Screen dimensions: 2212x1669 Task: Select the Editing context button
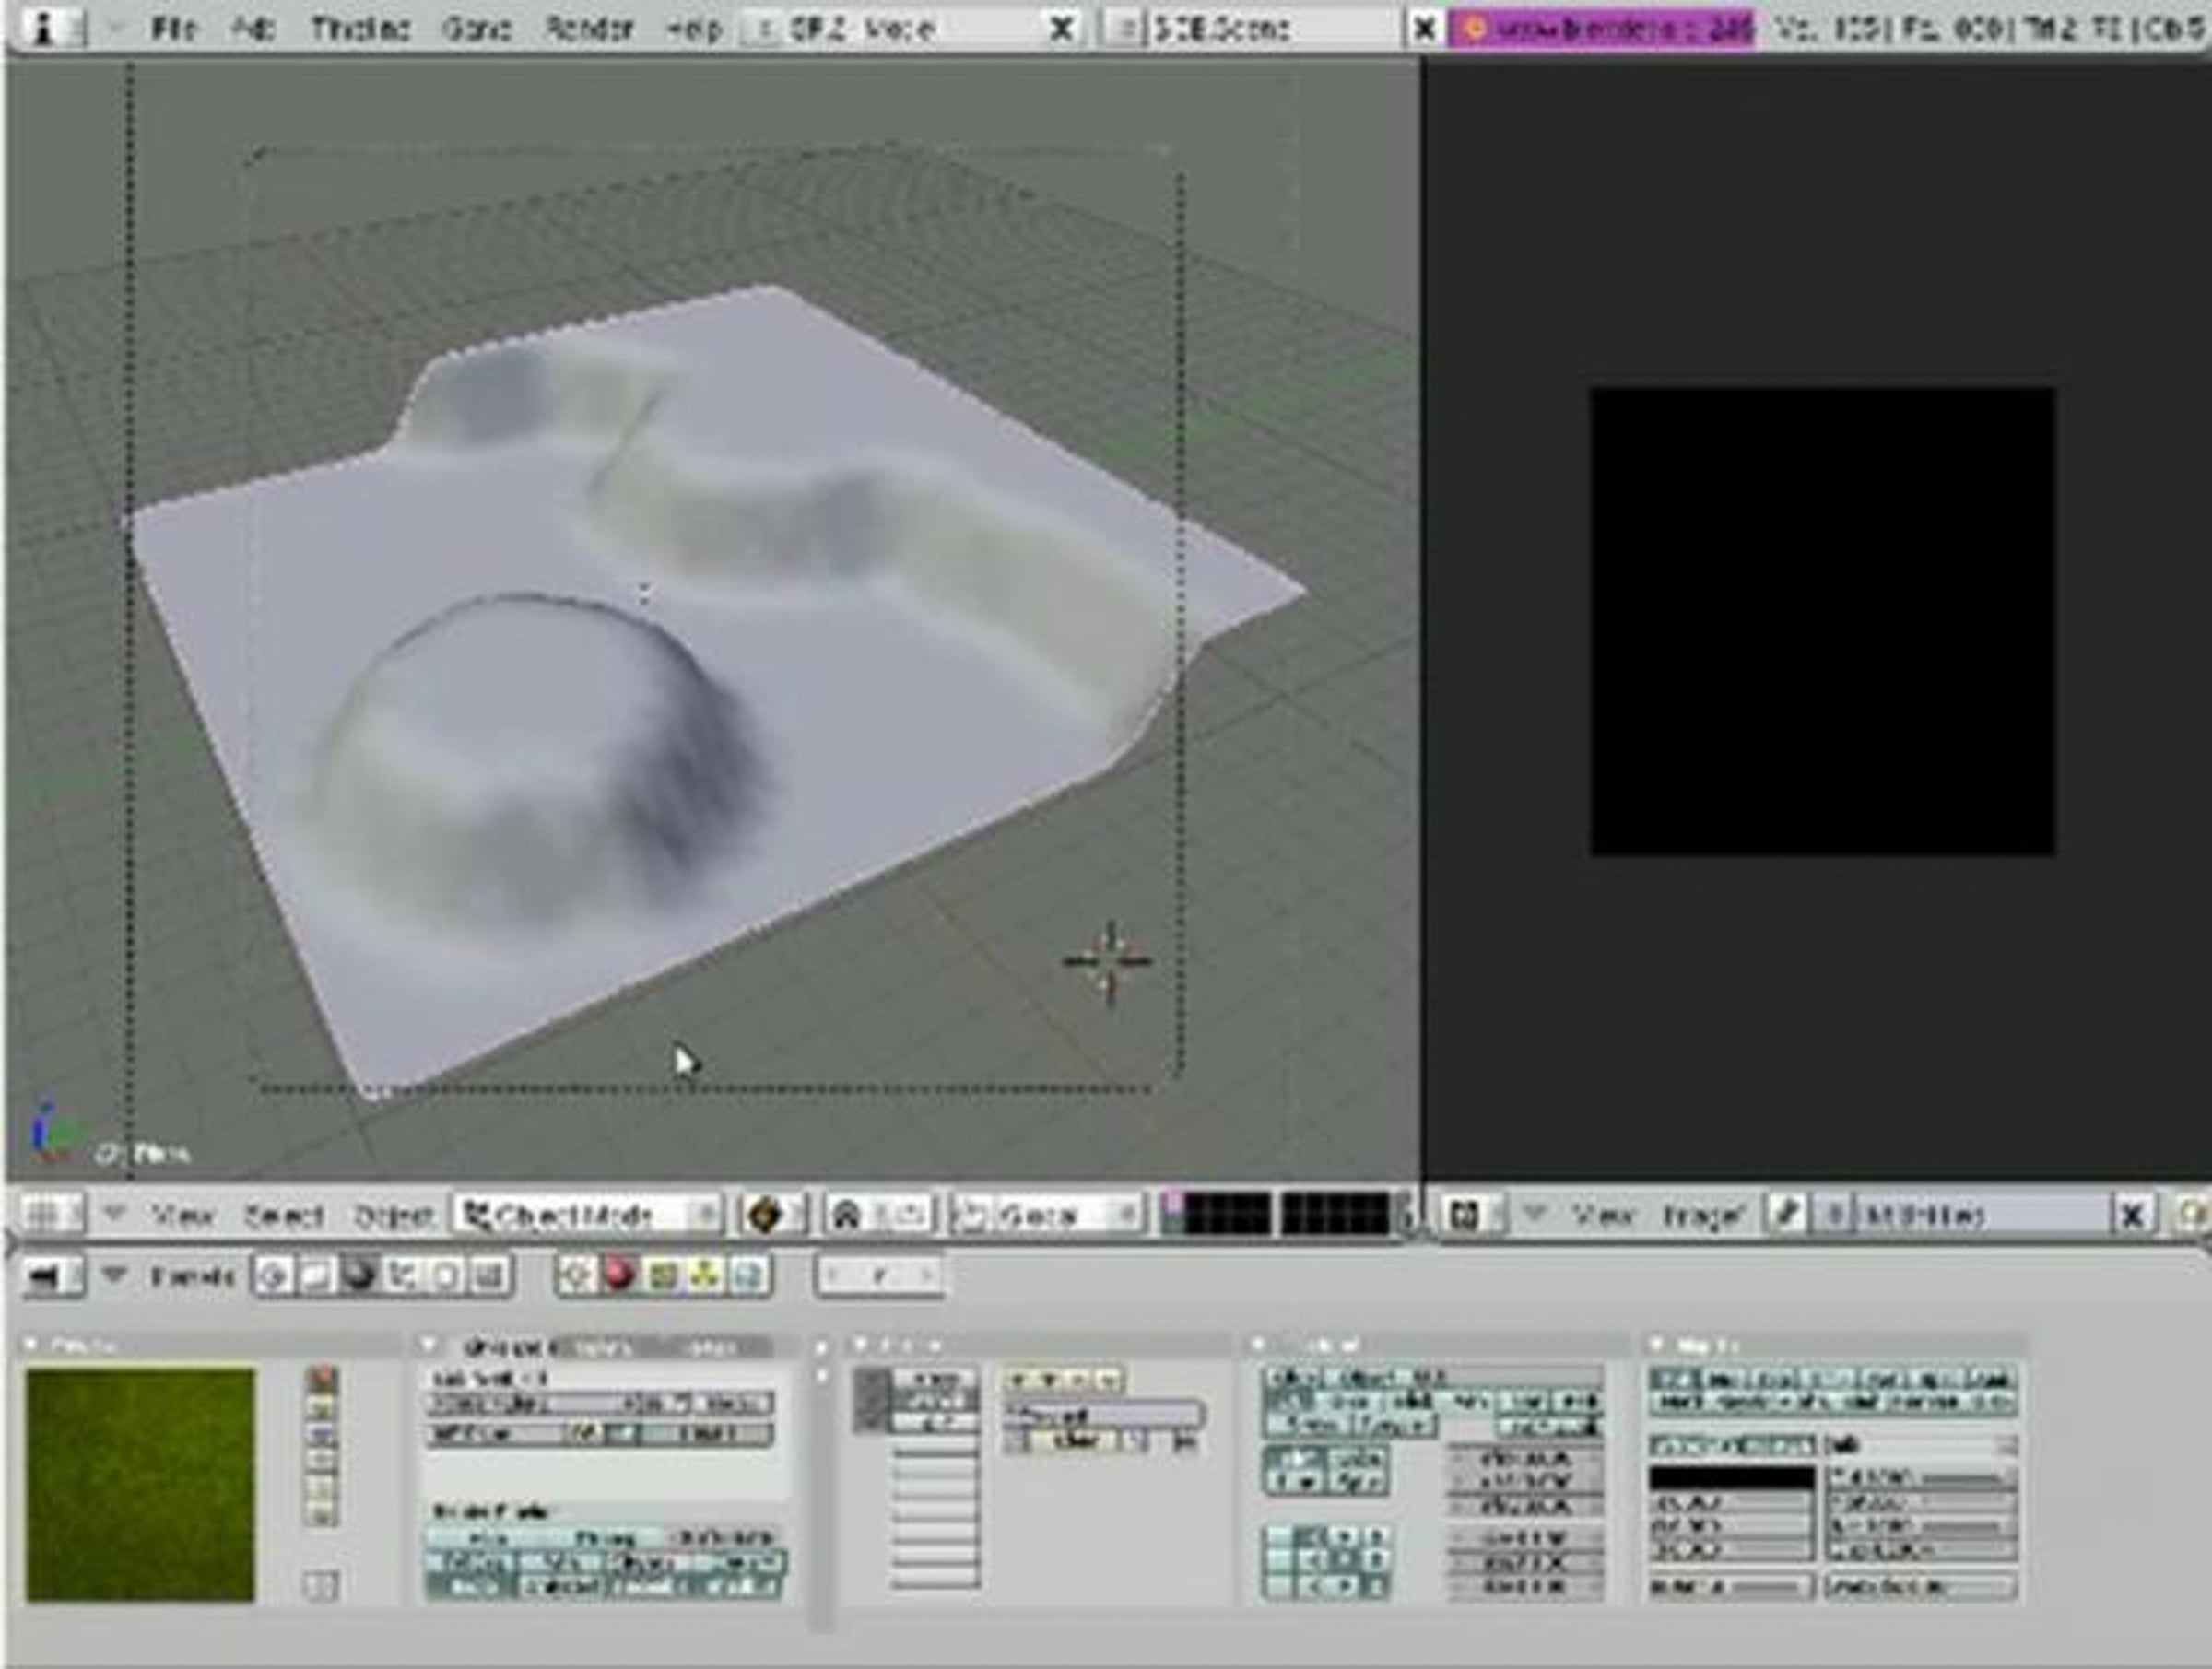click(445, 1275)
